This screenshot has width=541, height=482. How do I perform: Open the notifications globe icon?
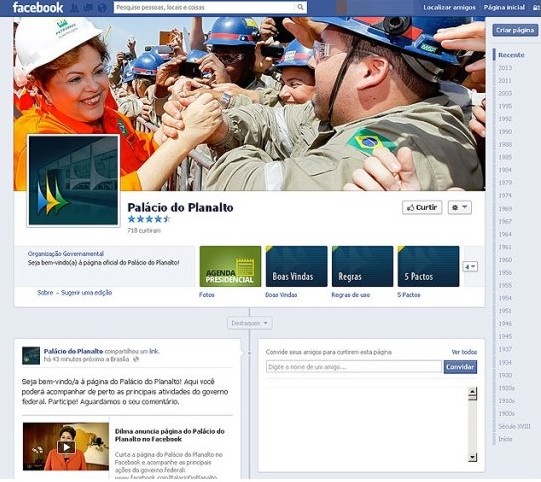102,7
